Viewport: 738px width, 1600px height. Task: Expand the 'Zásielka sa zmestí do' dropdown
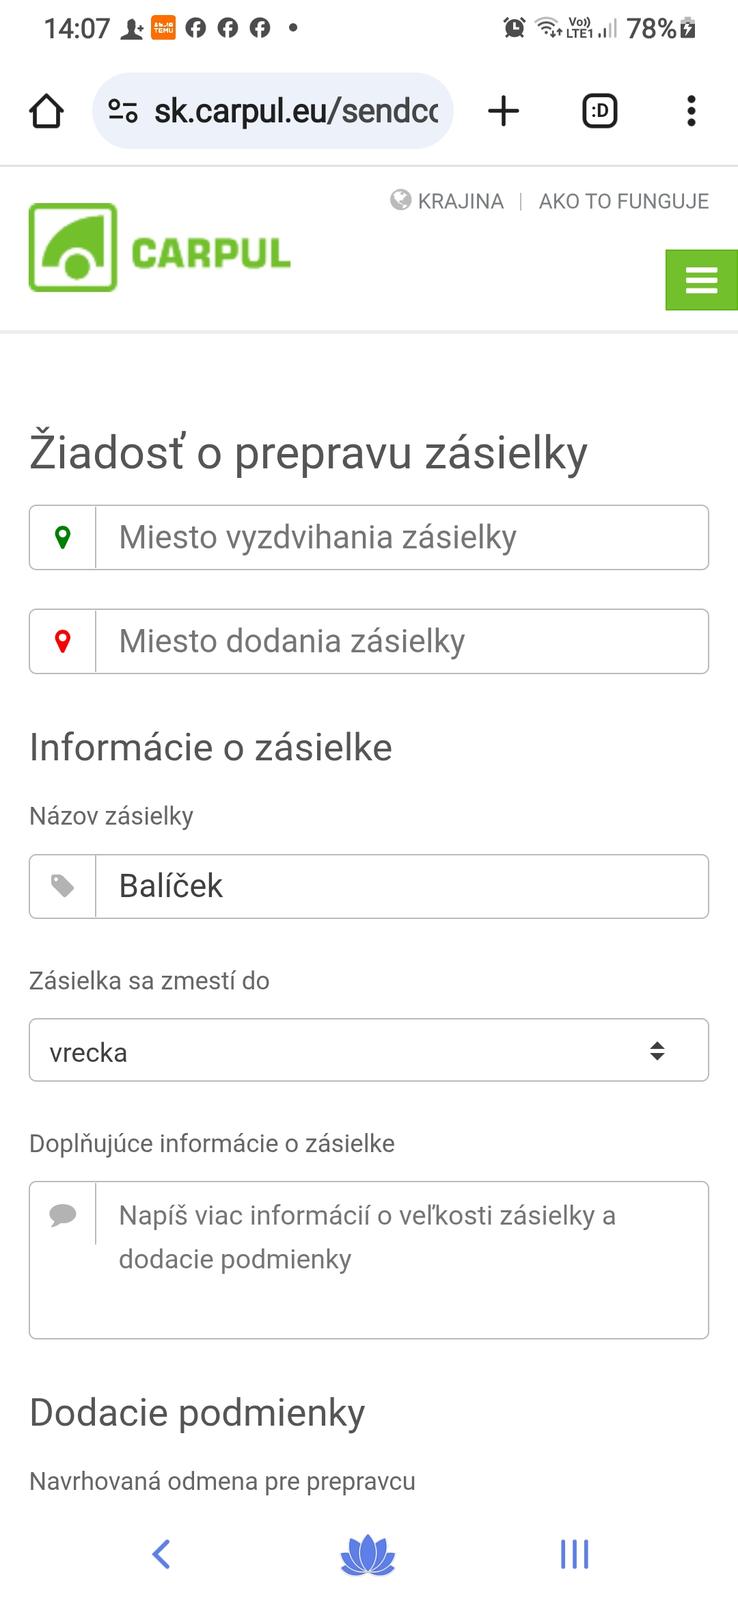pyautogui.click(x=368, y=1051)
